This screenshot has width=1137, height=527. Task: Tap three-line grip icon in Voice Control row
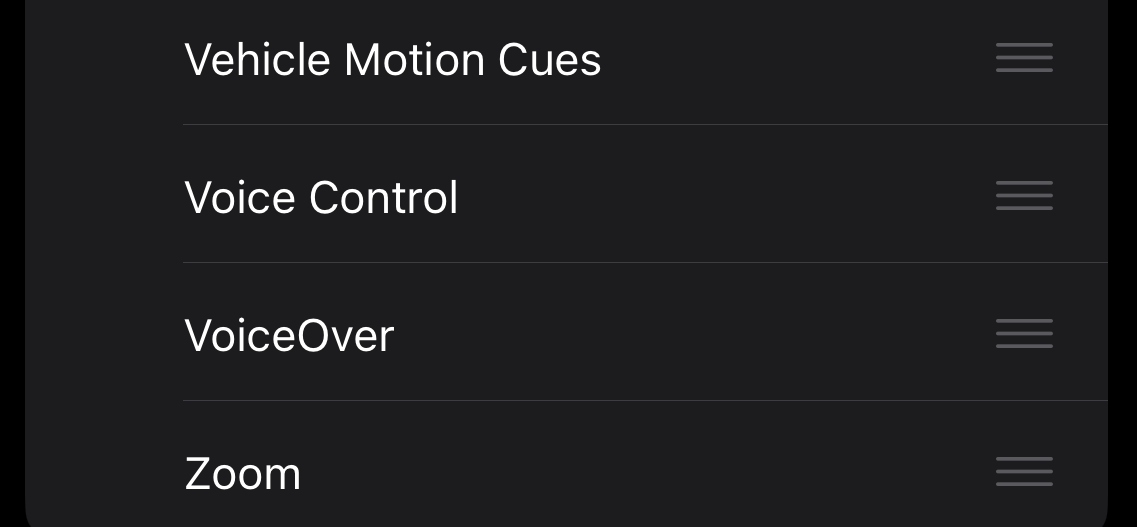click(1024, 196)
